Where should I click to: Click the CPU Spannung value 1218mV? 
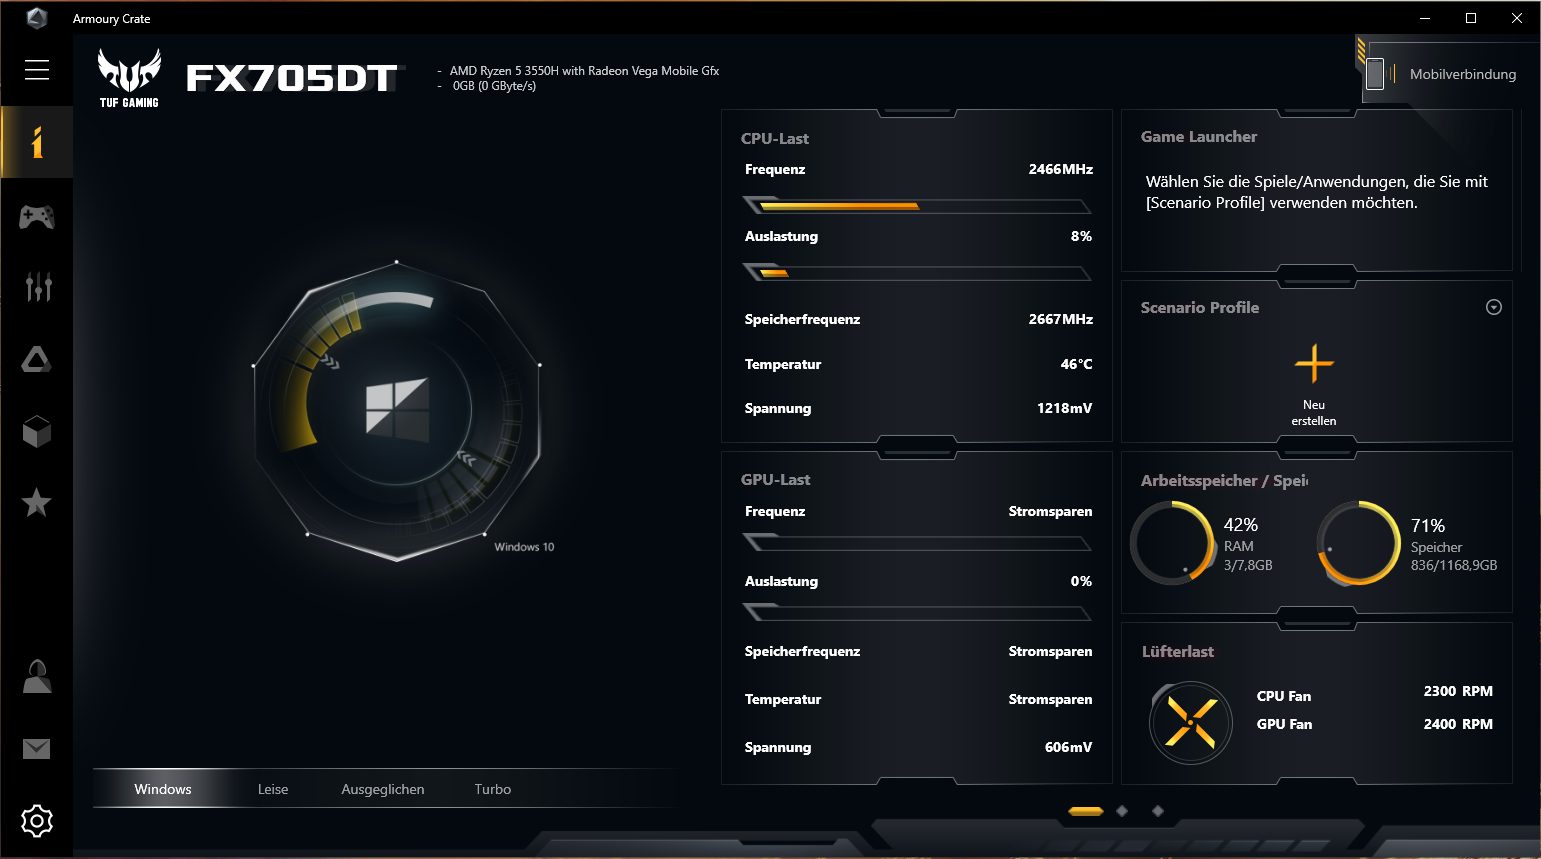click(1065, 409)
